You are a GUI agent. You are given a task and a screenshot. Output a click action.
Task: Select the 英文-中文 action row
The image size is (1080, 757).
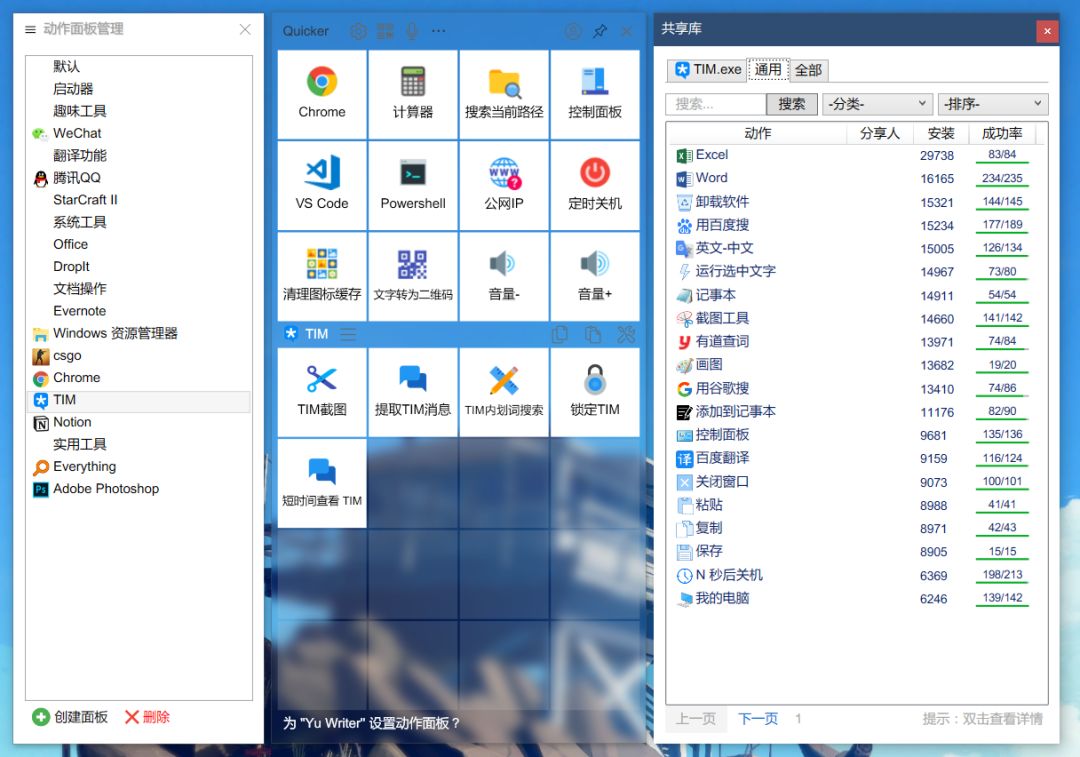pyautogui.click(x=854, y=249)
